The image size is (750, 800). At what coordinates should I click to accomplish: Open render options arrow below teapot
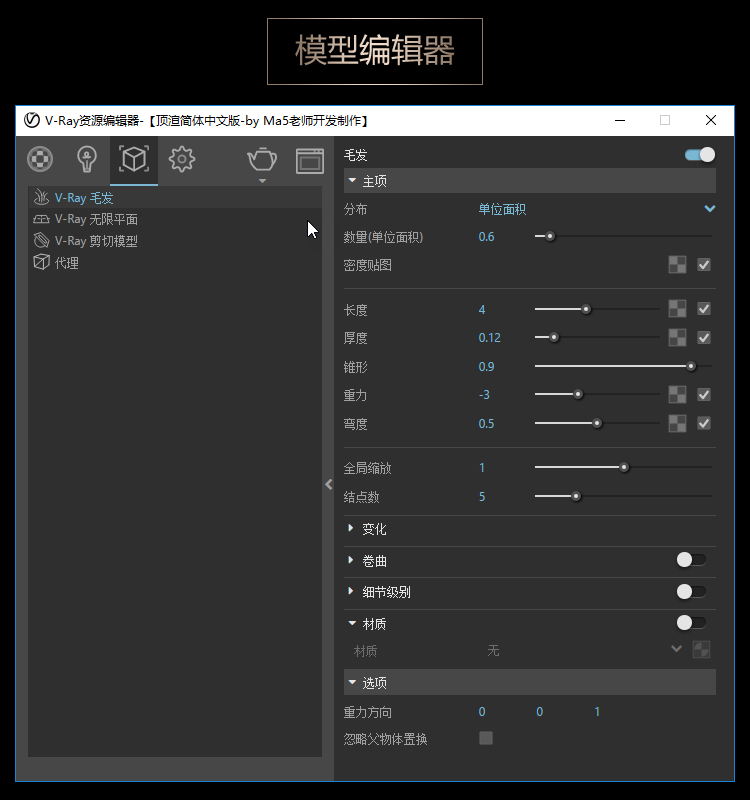(x=262, y=181)
